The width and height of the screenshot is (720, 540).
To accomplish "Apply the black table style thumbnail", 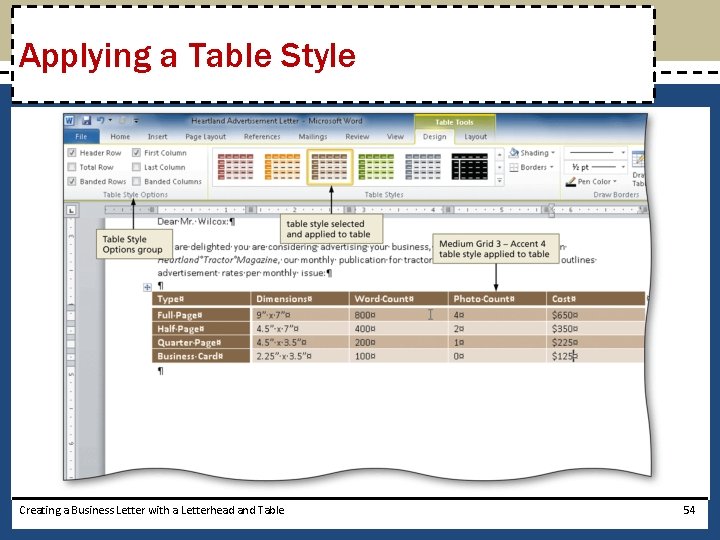I will (x=470, y=167).
